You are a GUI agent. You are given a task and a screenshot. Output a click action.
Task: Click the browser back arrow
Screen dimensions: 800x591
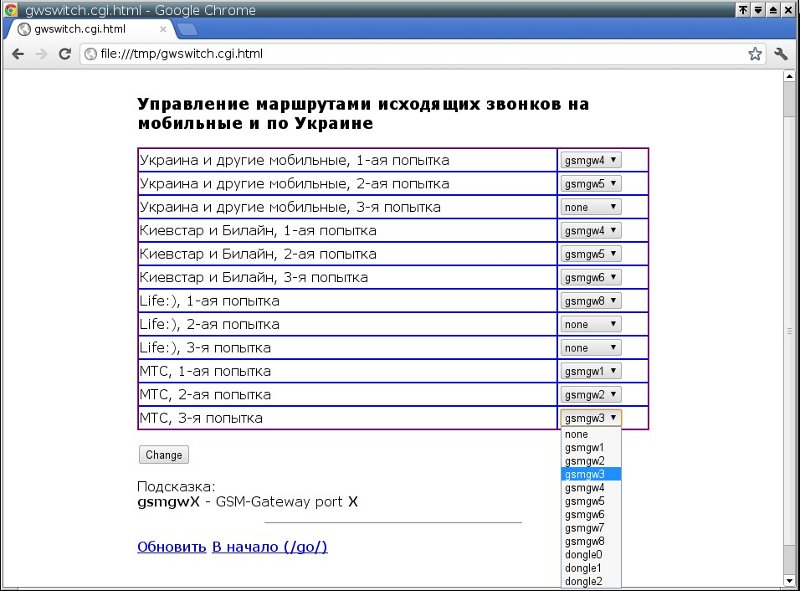pos(18,54)
